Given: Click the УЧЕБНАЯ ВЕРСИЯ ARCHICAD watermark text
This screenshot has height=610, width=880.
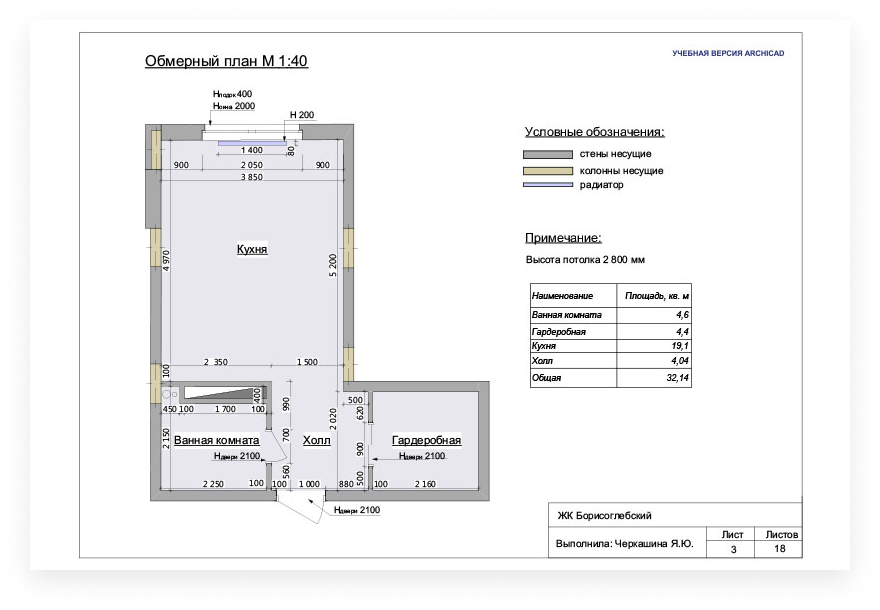Looking at the screenshot, I should 728,53.
